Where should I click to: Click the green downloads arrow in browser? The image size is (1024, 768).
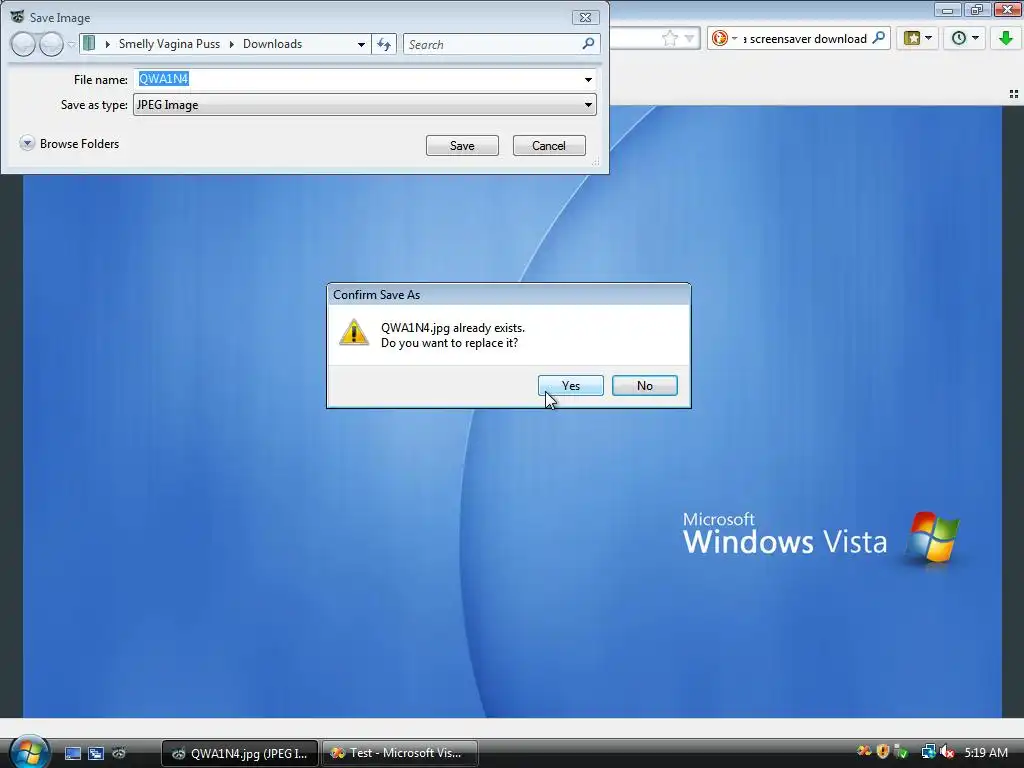(1006, 39)
